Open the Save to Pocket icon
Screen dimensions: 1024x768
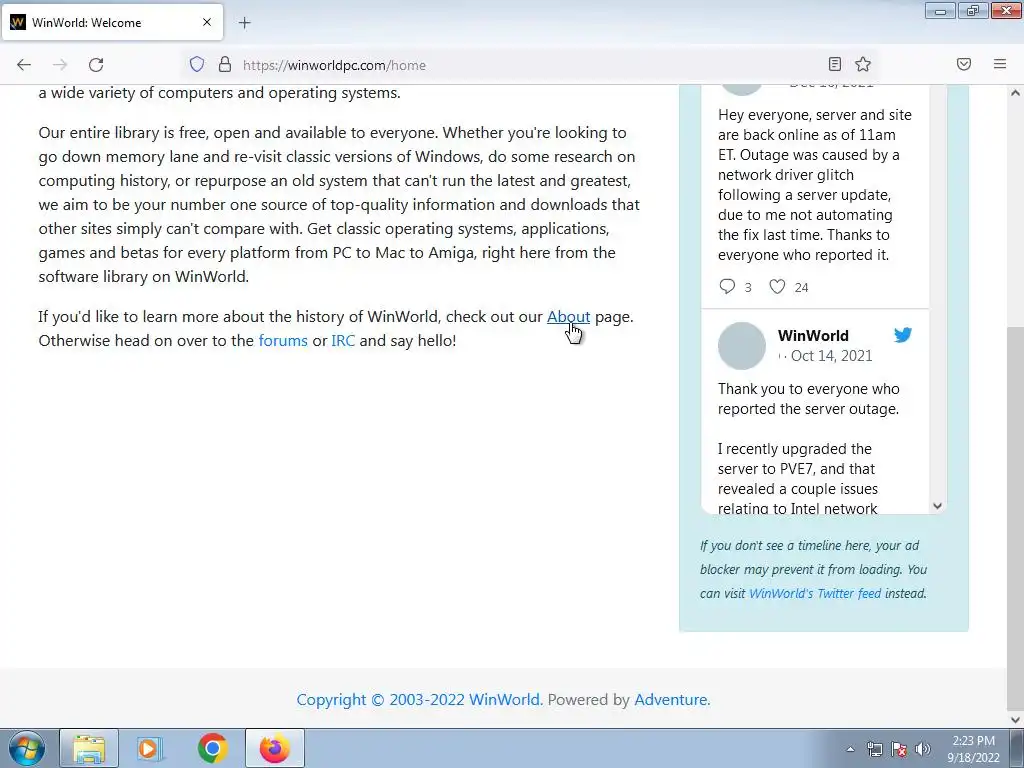click(x=964, y=64)
